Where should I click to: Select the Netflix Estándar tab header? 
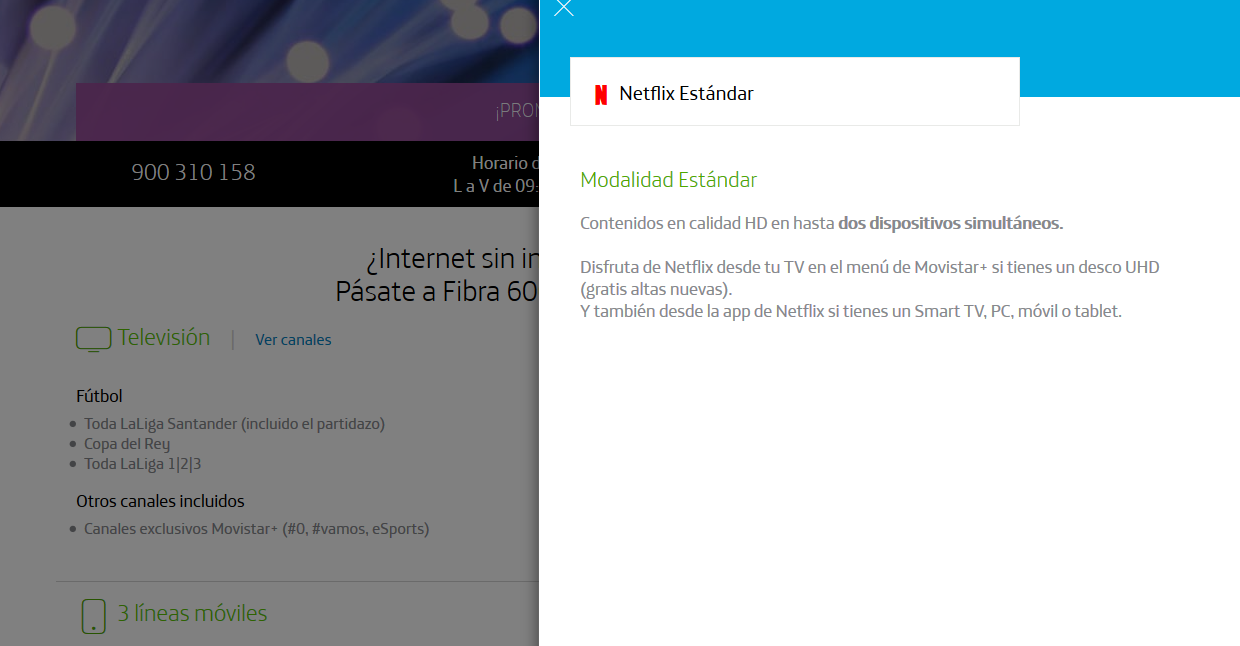[795, 92]
